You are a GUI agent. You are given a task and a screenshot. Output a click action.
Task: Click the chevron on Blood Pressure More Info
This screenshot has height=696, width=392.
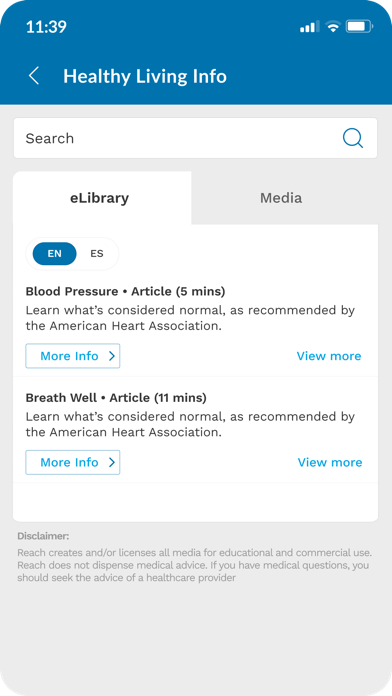111,356
